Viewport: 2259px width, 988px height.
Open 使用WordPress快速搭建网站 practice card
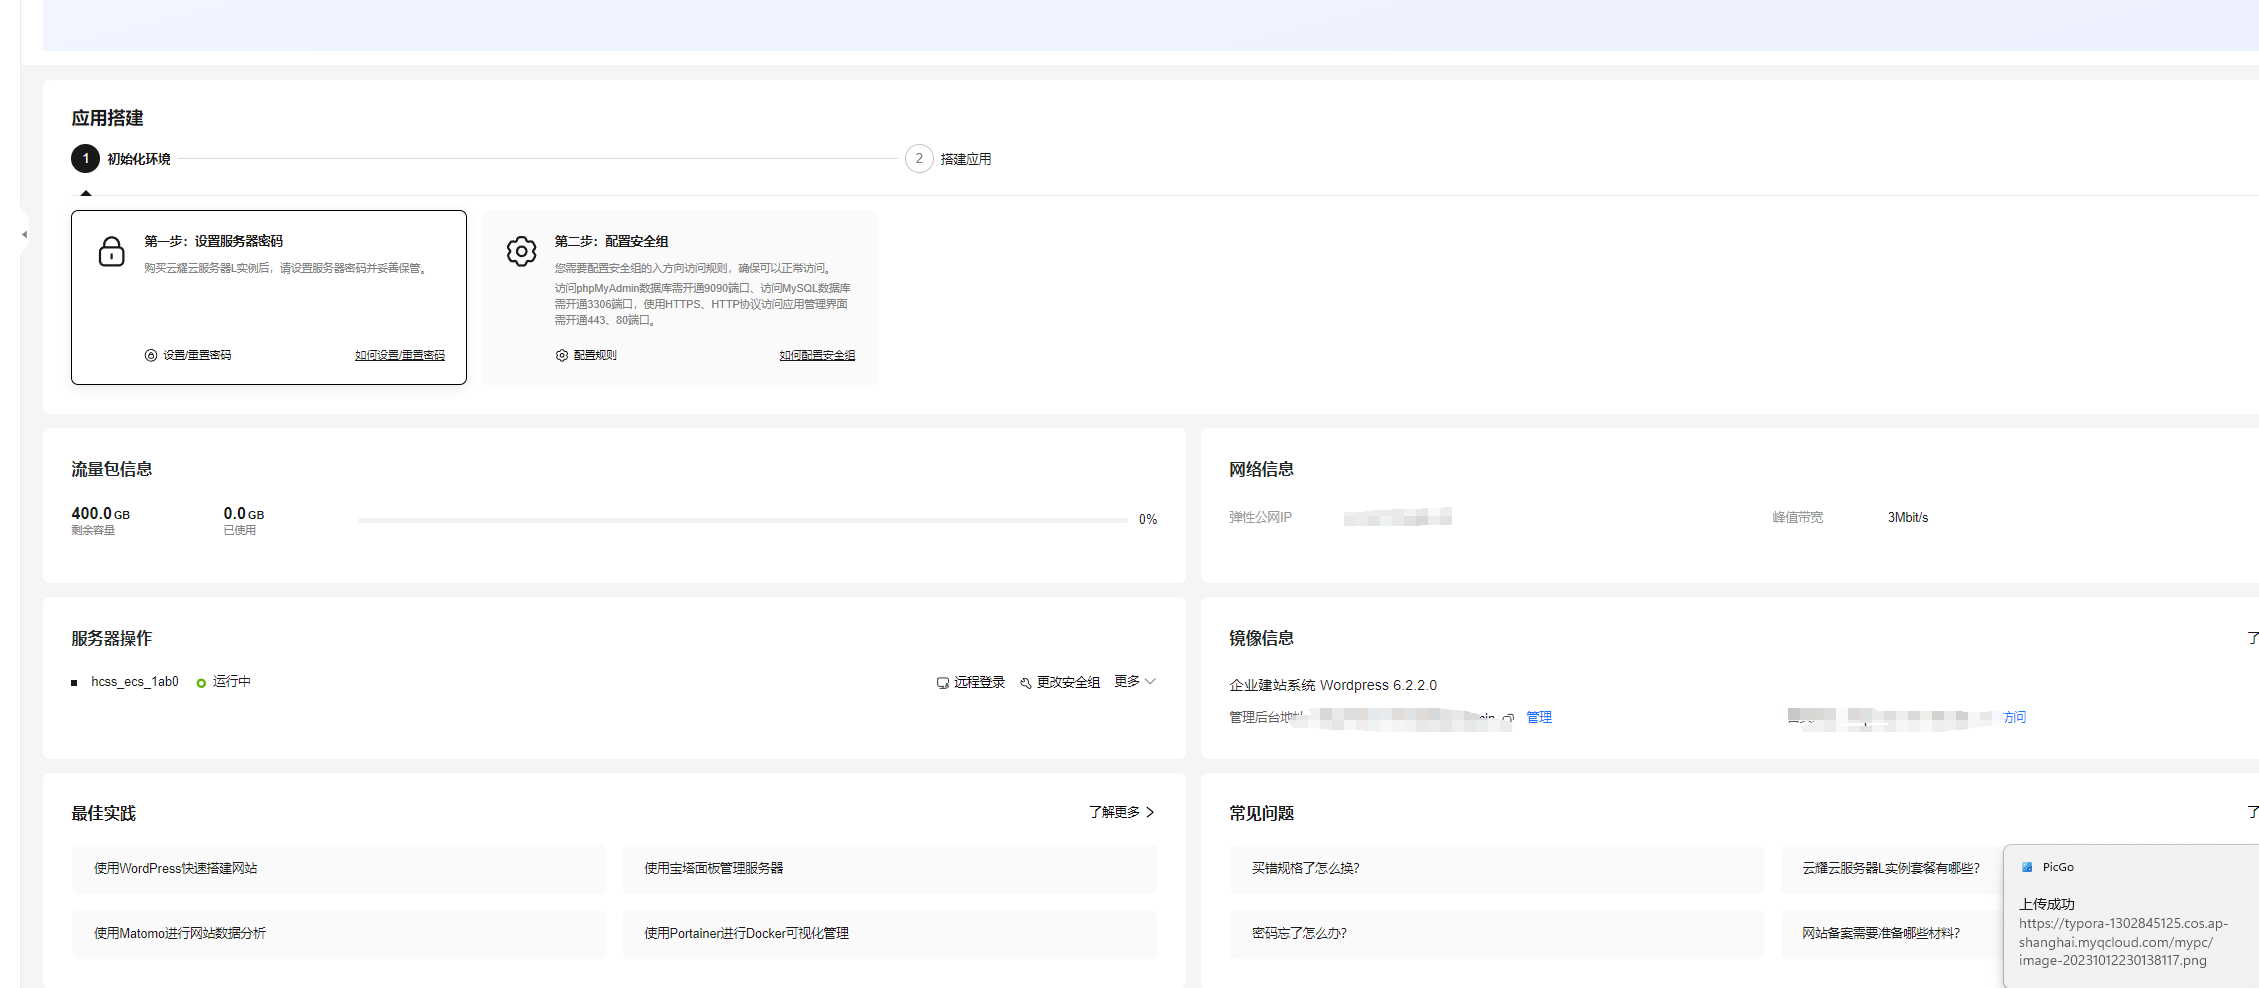coord(338,868)
